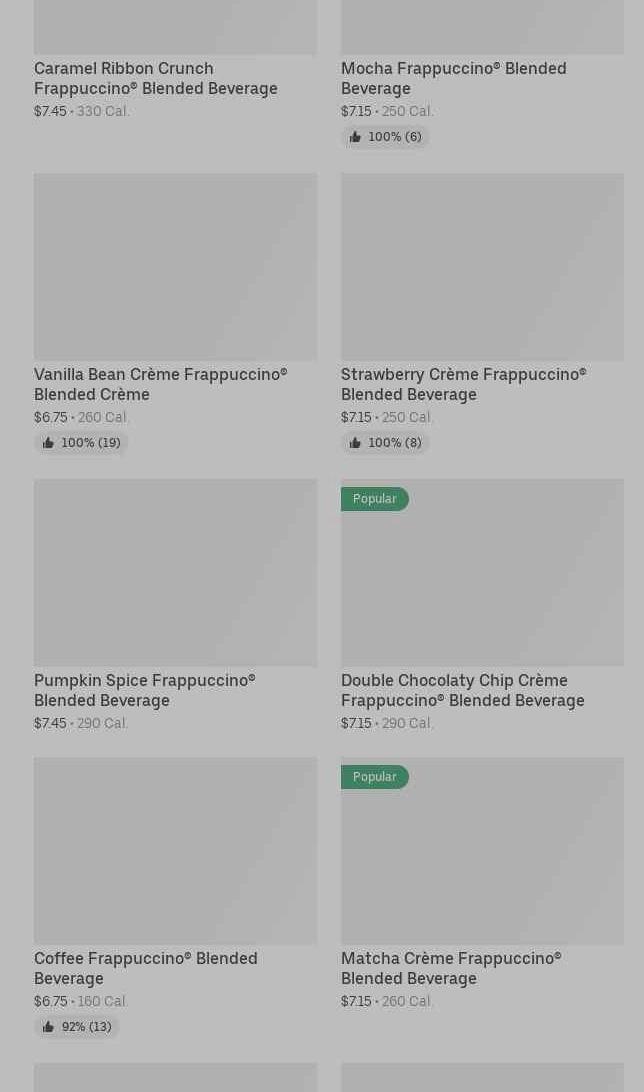Choose Strawberry Crème Frappuccino title text
The height and width of the screenshot is (1092, 644).
pos(463,384)
